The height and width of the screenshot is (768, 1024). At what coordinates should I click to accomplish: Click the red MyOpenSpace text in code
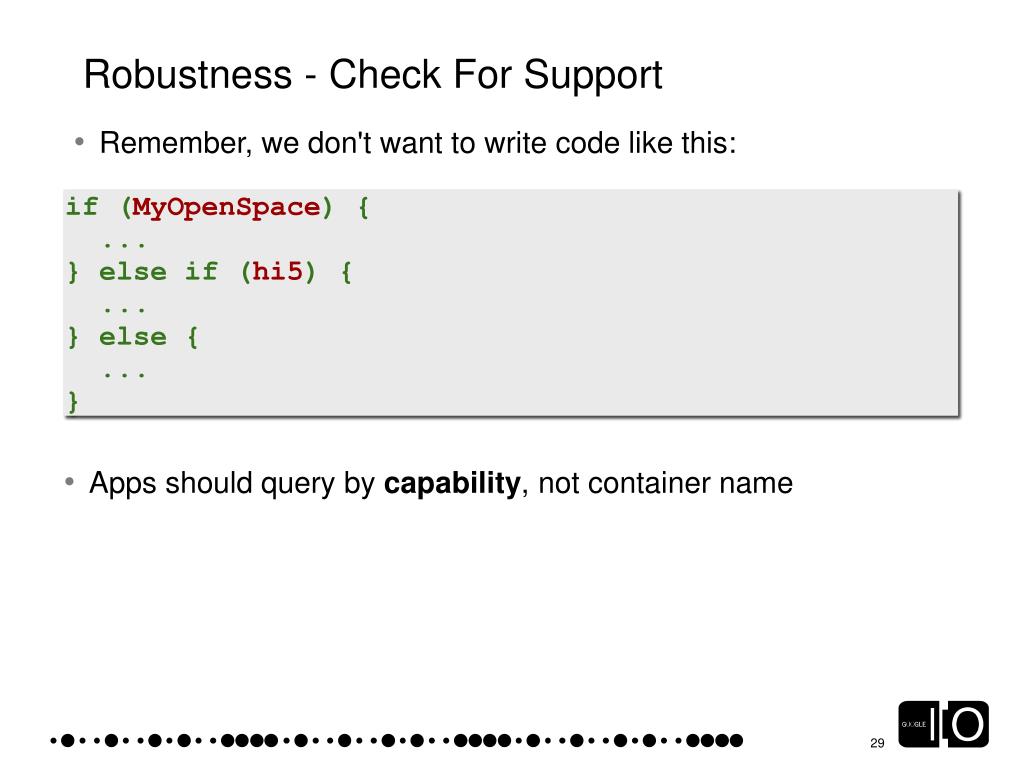[227, 207]
